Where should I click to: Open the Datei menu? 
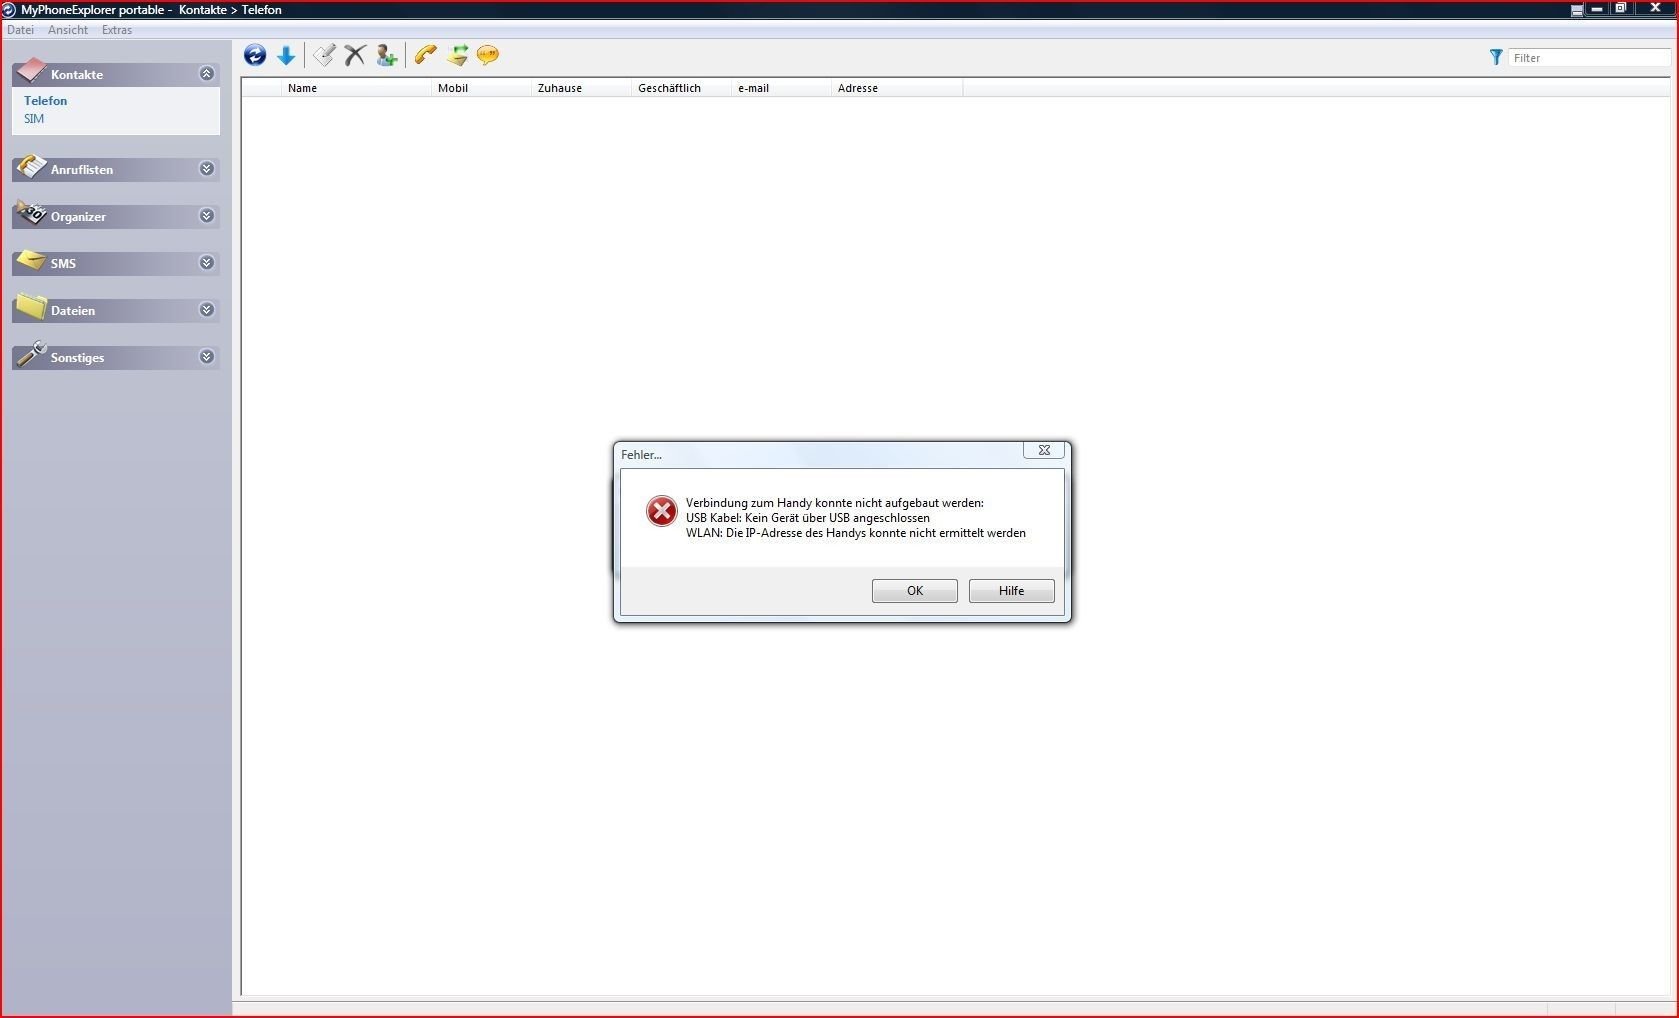pyautogui.click(x=20, y=30)
